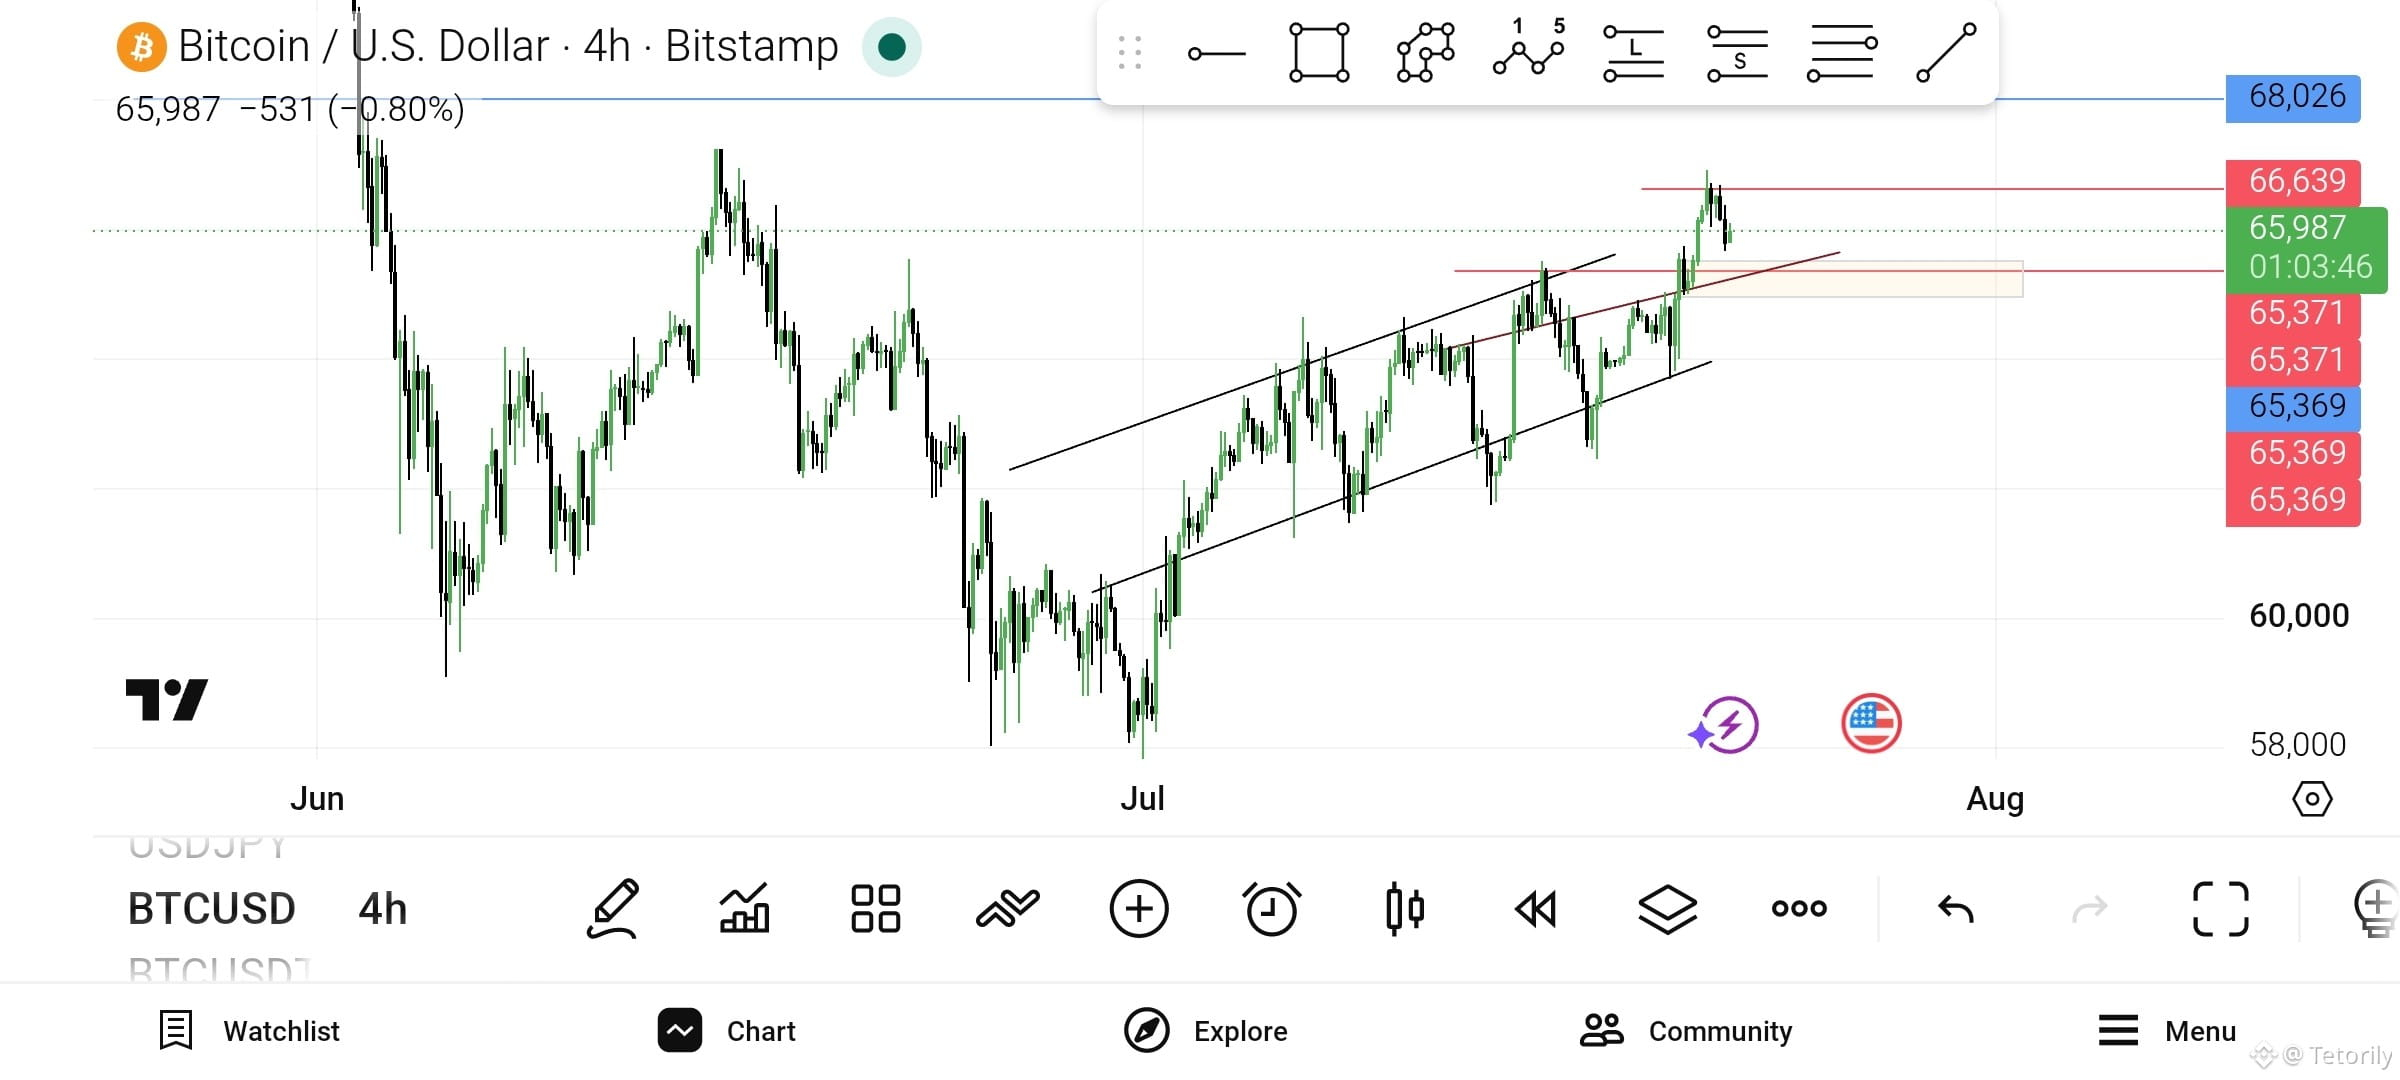This screenshot has height=1080, width=2400.
Task: Click the 60,000 price axis label
Action: 2299,616
